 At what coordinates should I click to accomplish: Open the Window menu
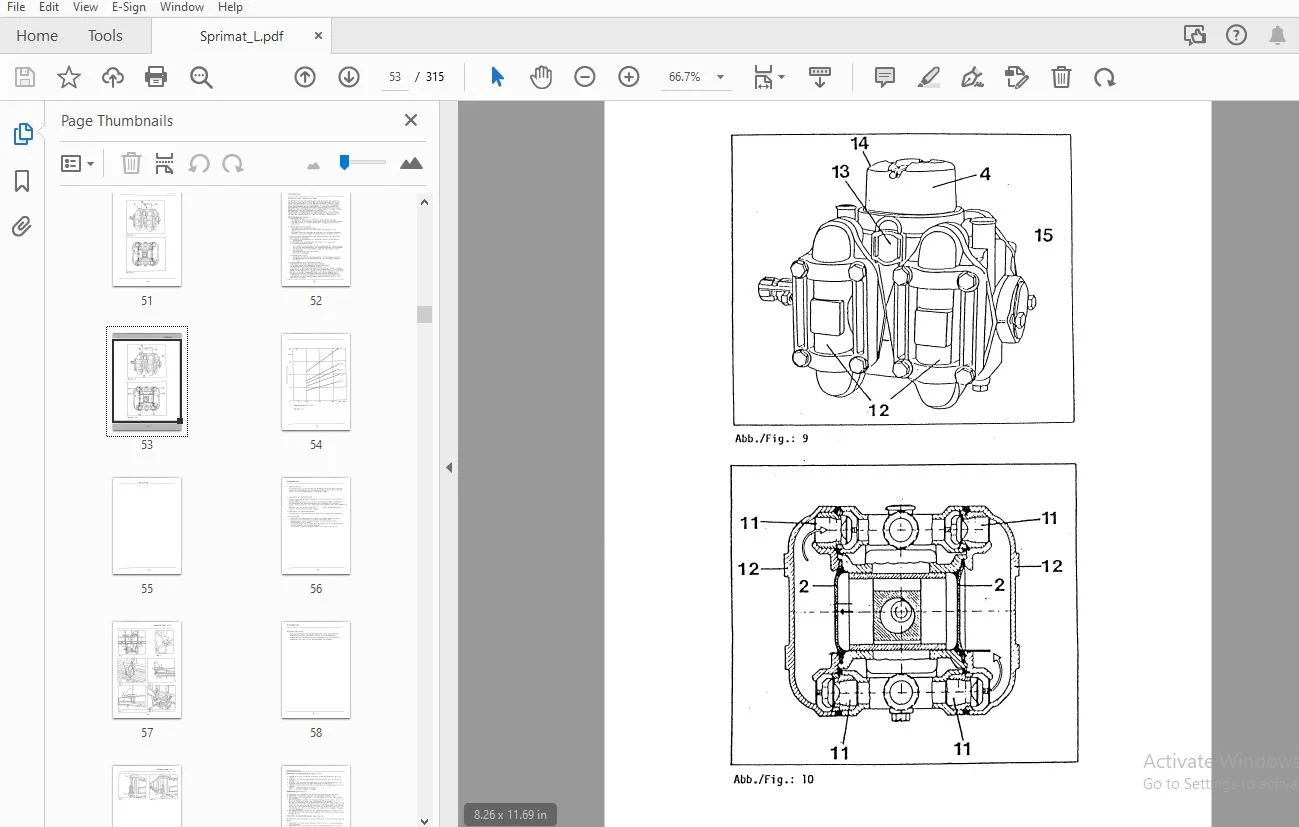(182, 7)
